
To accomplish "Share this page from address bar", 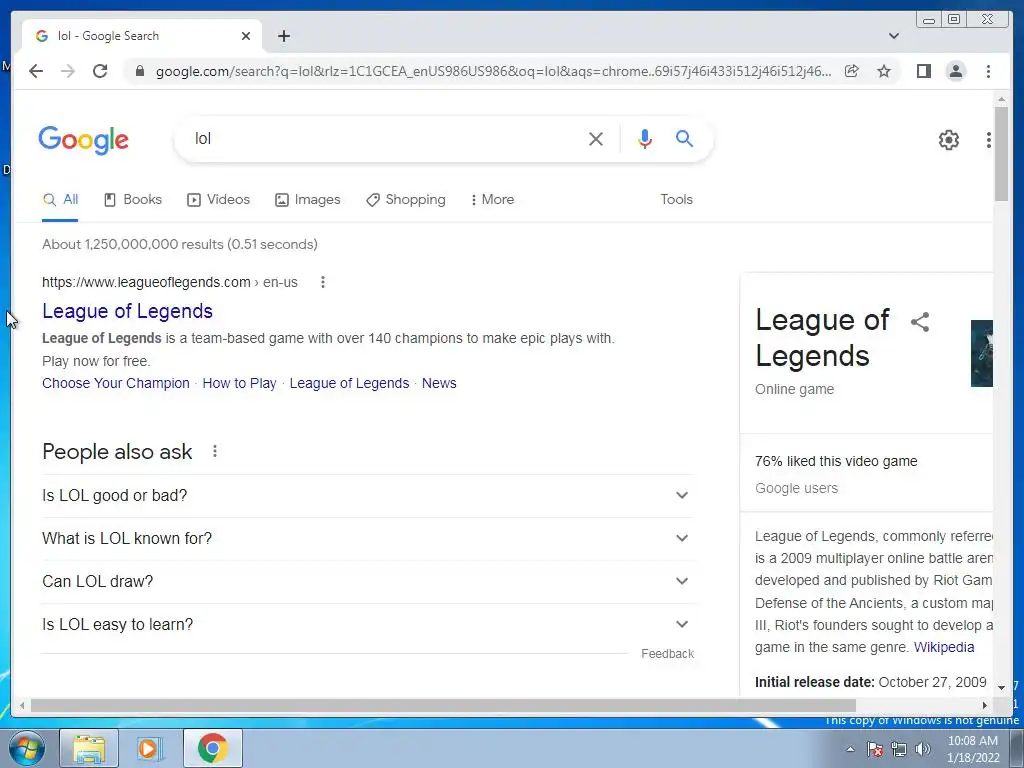I will point(852,71).
